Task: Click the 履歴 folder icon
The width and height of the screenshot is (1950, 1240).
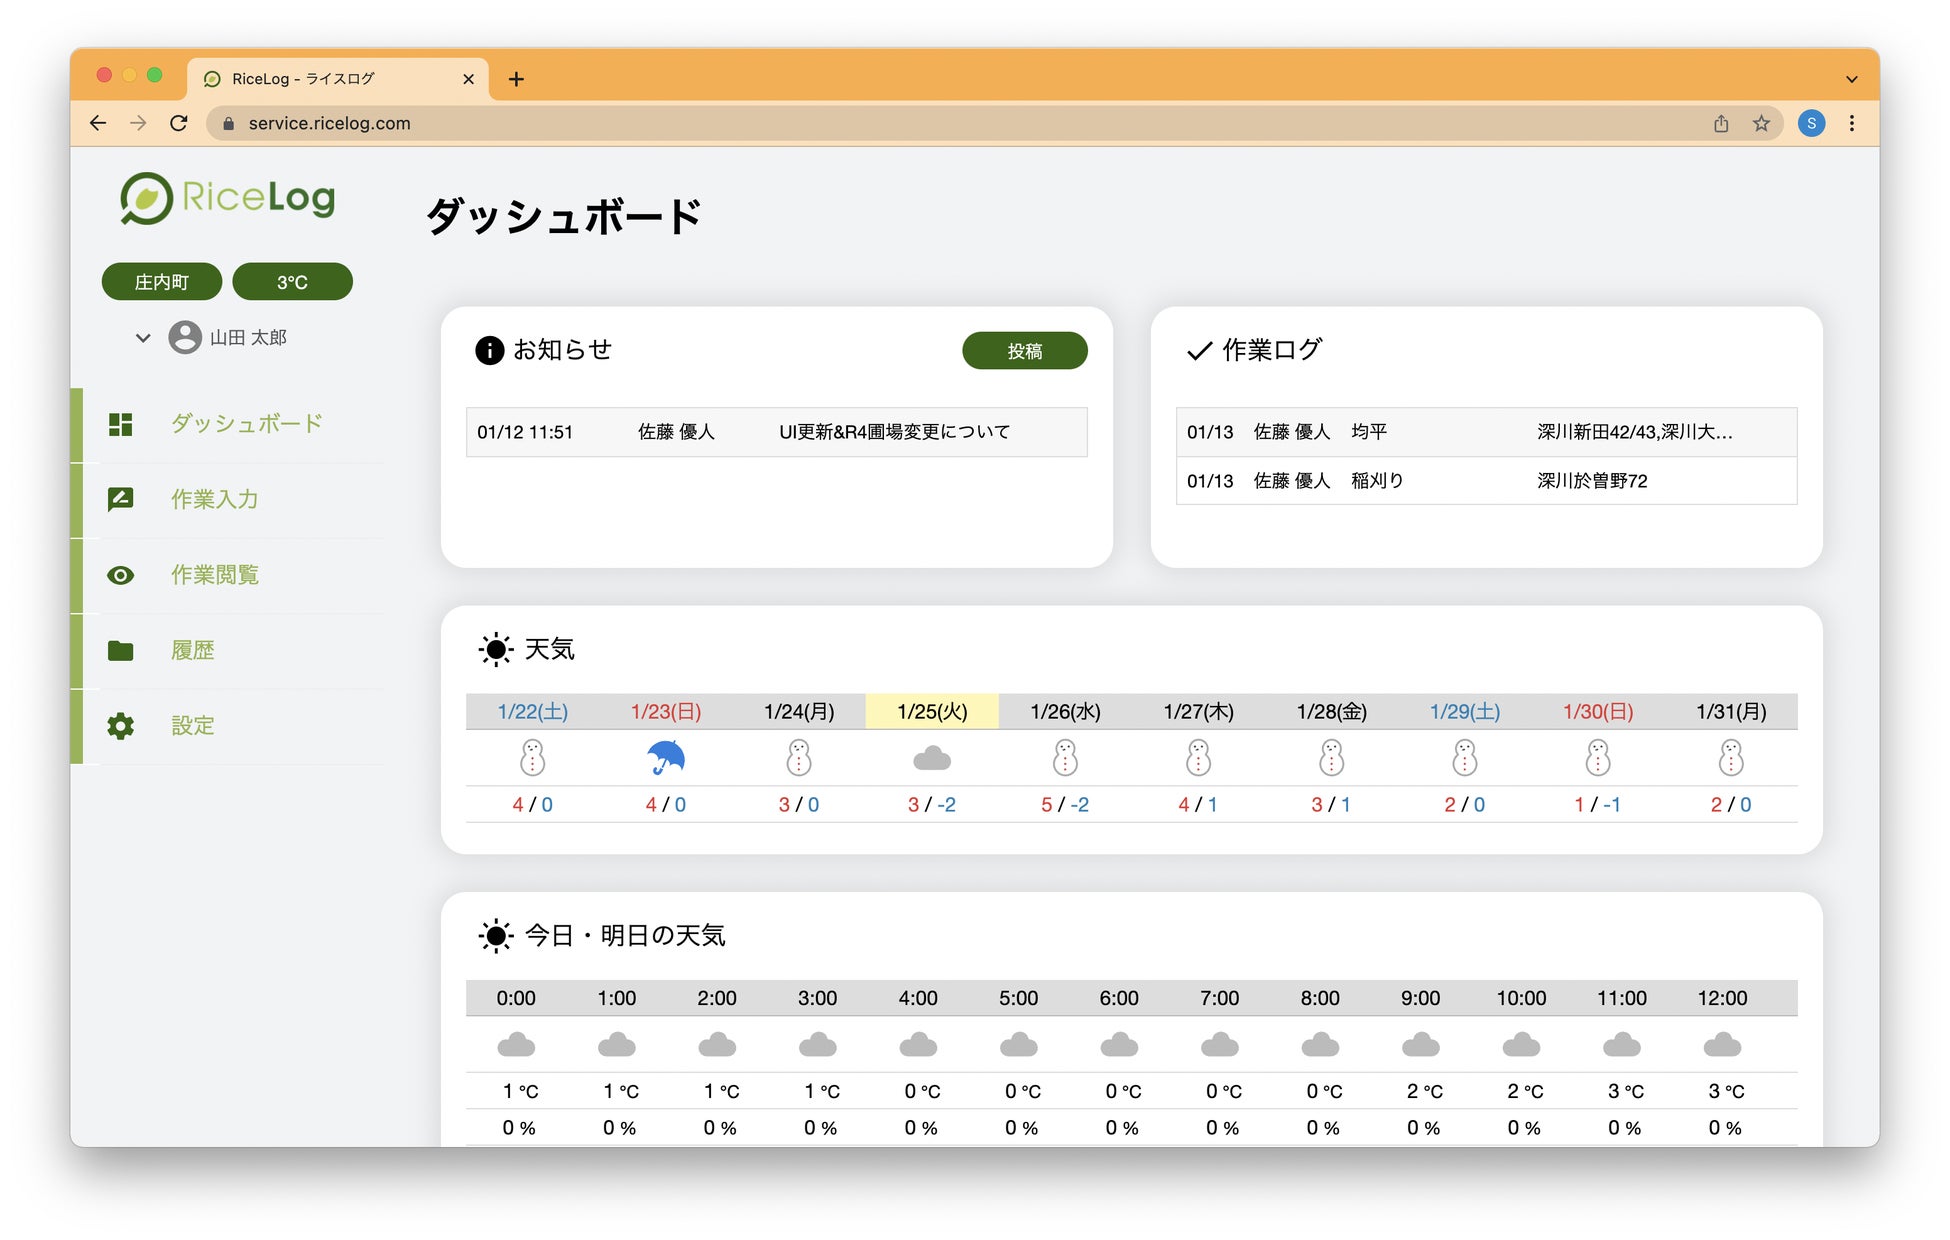Action: tap(121, 651)
